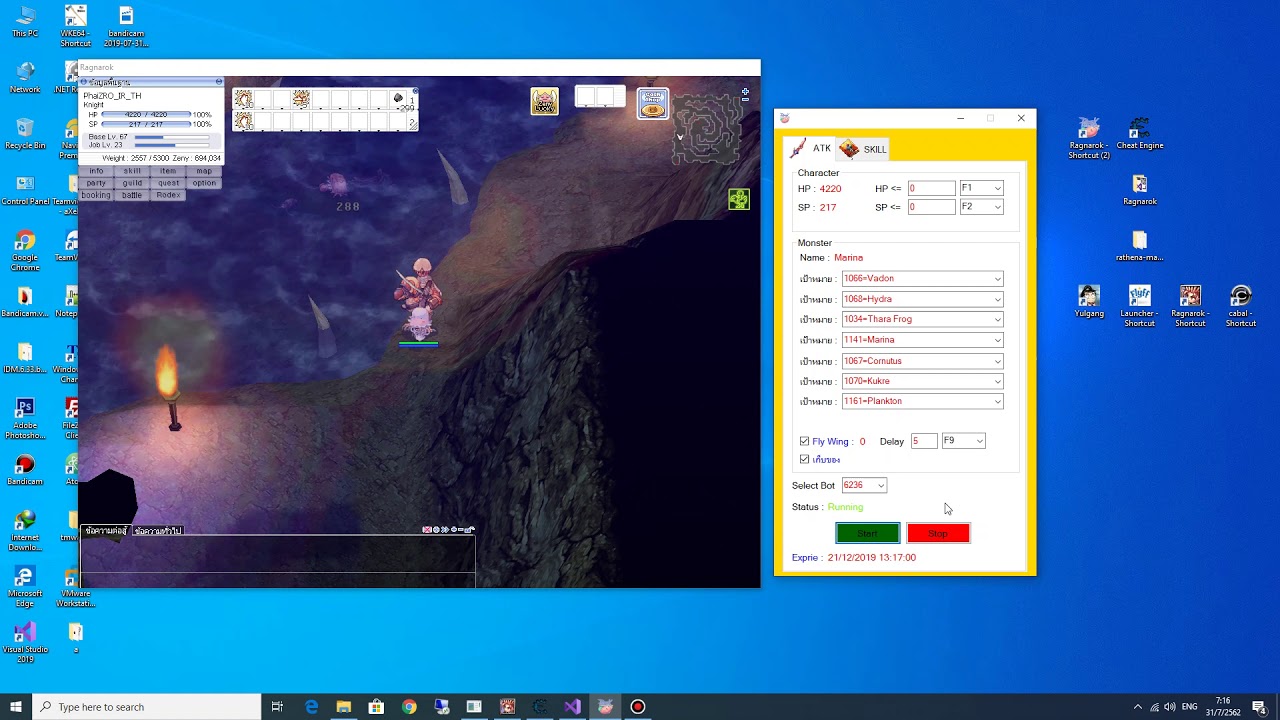The height and width of the screenshot is (720, 1280).
Task: Expand the 1070=Kukre target dropdown
Action: (x=922, y=381)
